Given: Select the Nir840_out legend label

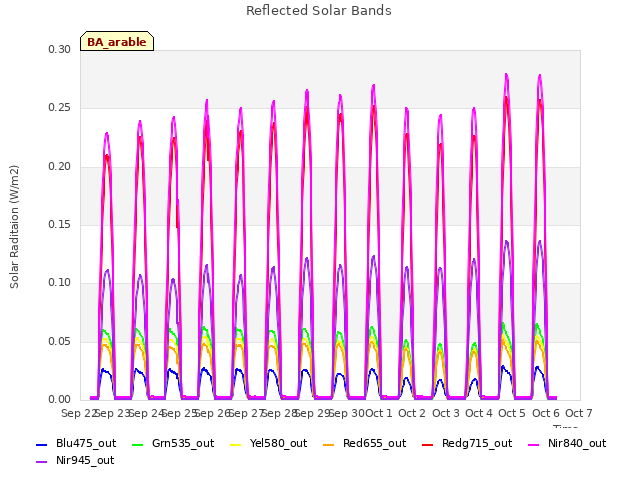Looking at the screenshot, I should [x=577, y=444].
